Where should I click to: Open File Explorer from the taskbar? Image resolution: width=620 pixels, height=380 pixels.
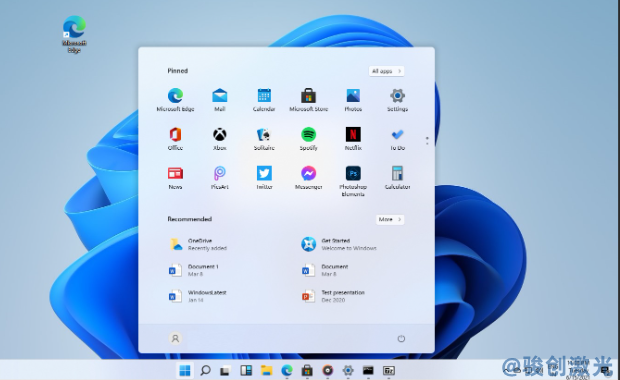(x=267, y=371)
